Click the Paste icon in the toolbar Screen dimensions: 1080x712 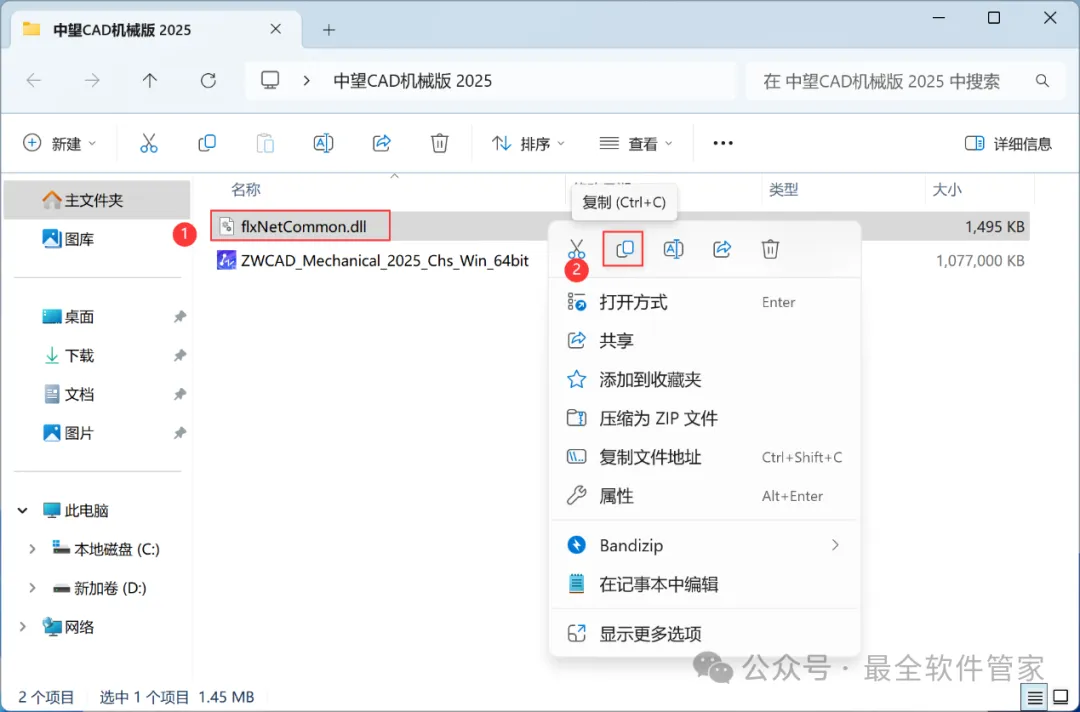[265, 143]
